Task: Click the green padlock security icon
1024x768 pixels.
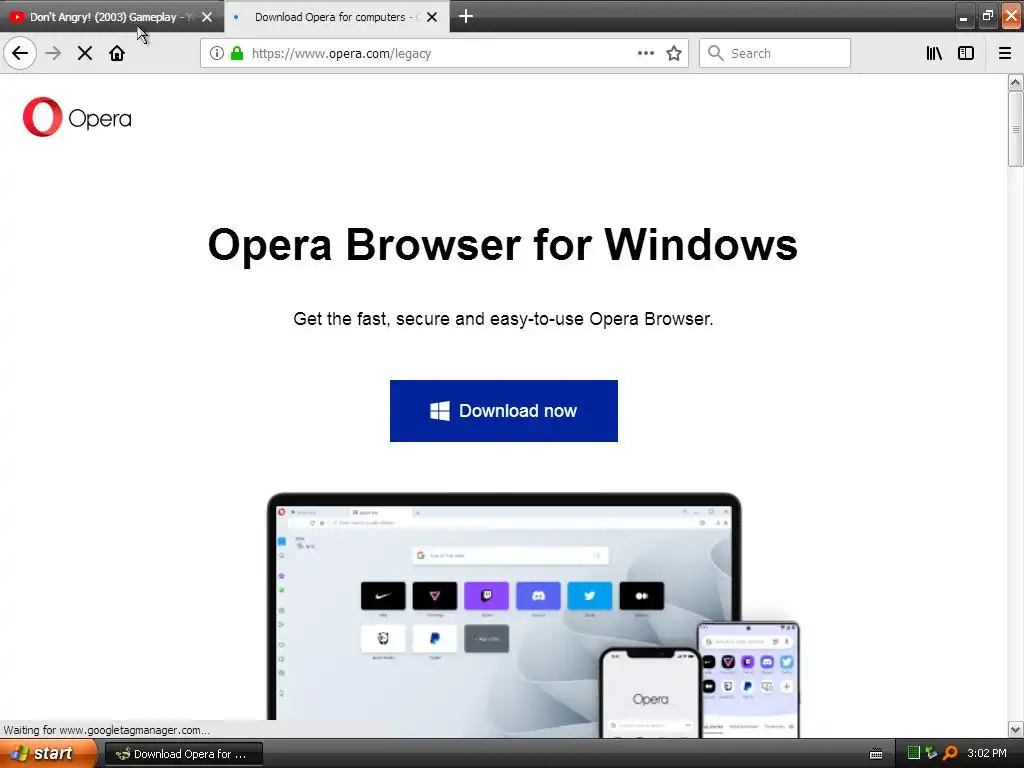Action: (237, 53)
